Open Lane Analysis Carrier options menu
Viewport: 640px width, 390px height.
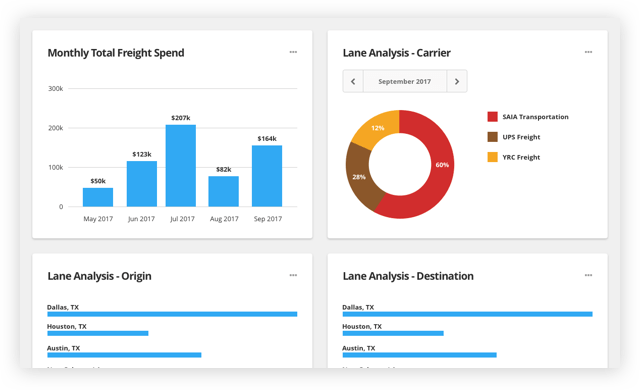point(588,52)
